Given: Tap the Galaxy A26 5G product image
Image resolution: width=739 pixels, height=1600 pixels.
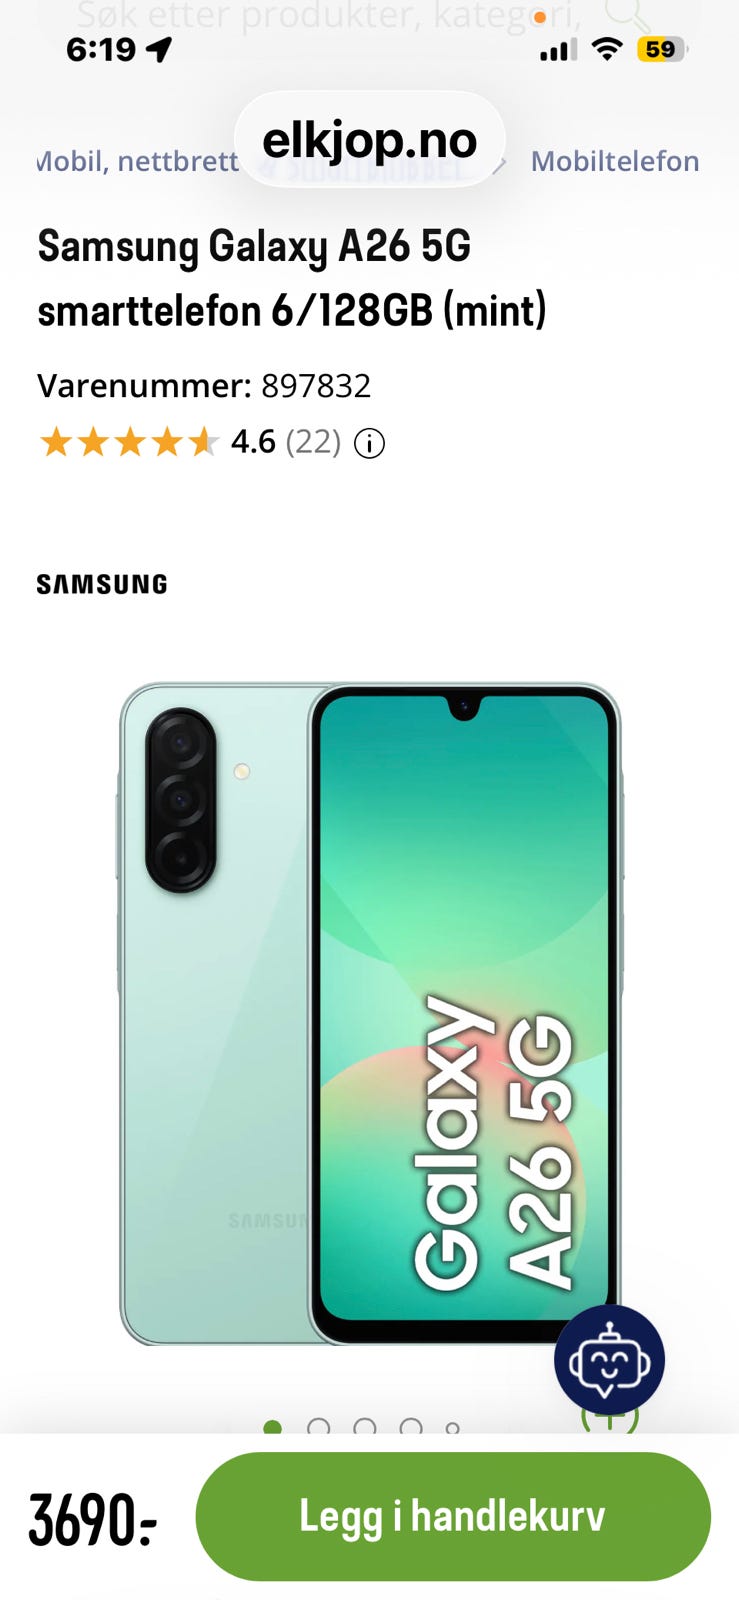Looking at the screenshot, I should pyautogui.click(x=370, y=1015).
